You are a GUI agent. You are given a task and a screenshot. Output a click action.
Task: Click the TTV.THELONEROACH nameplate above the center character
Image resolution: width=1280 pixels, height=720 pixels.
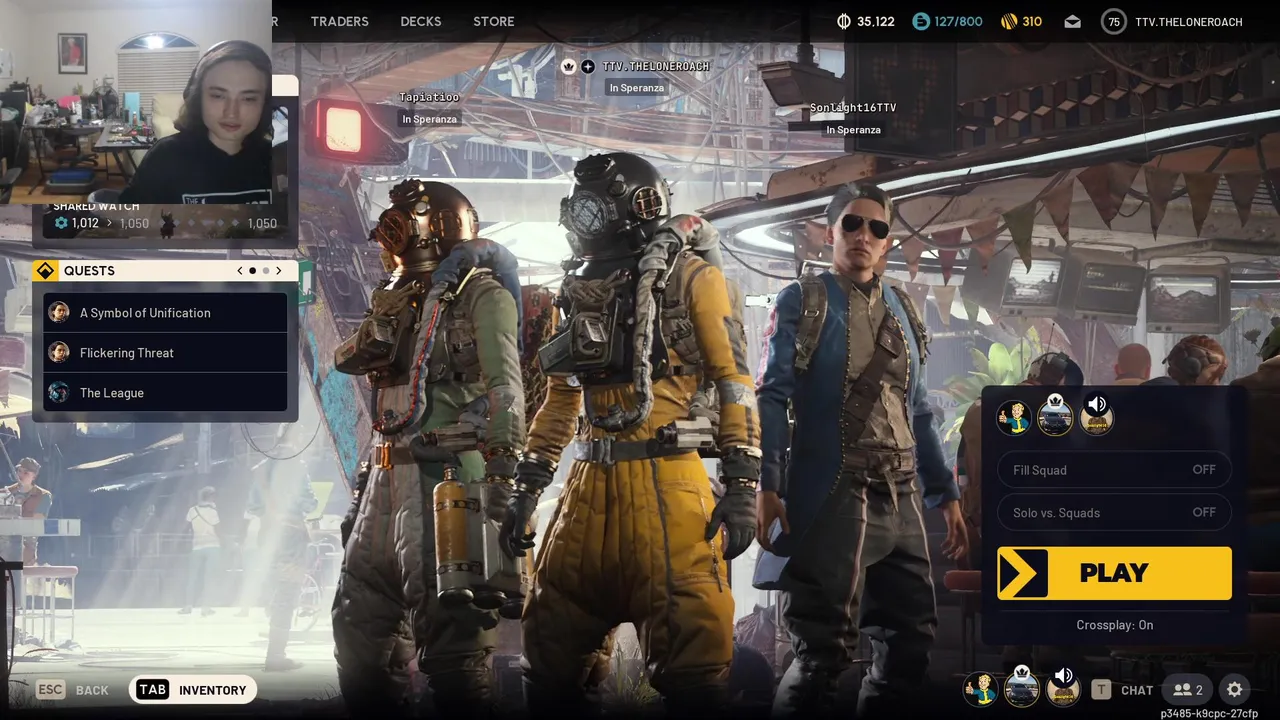point(656,66)
